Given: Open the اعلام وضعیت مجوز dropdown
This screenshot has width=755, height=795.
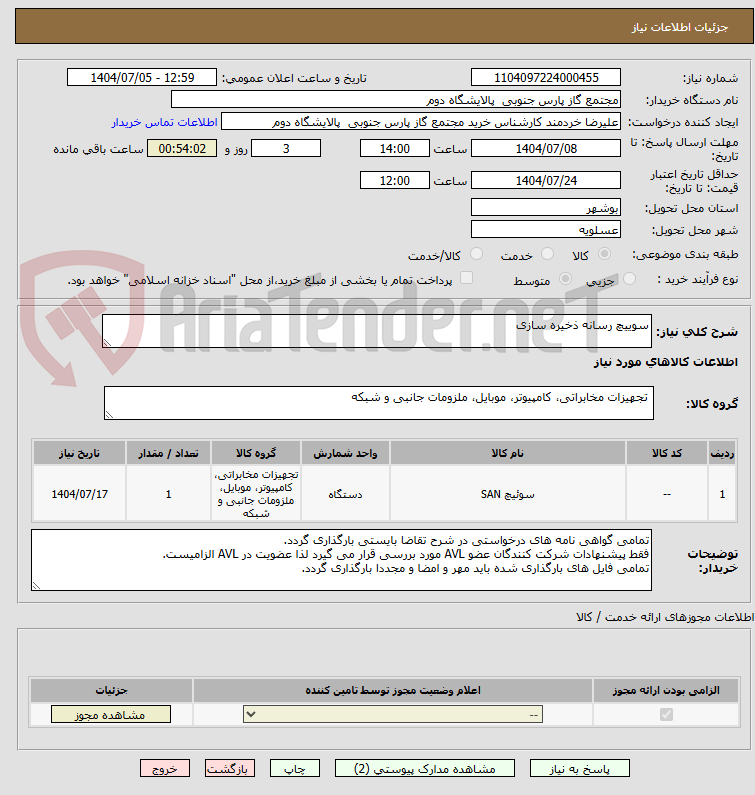Looking at the screenshot, I should coord(393,714).
